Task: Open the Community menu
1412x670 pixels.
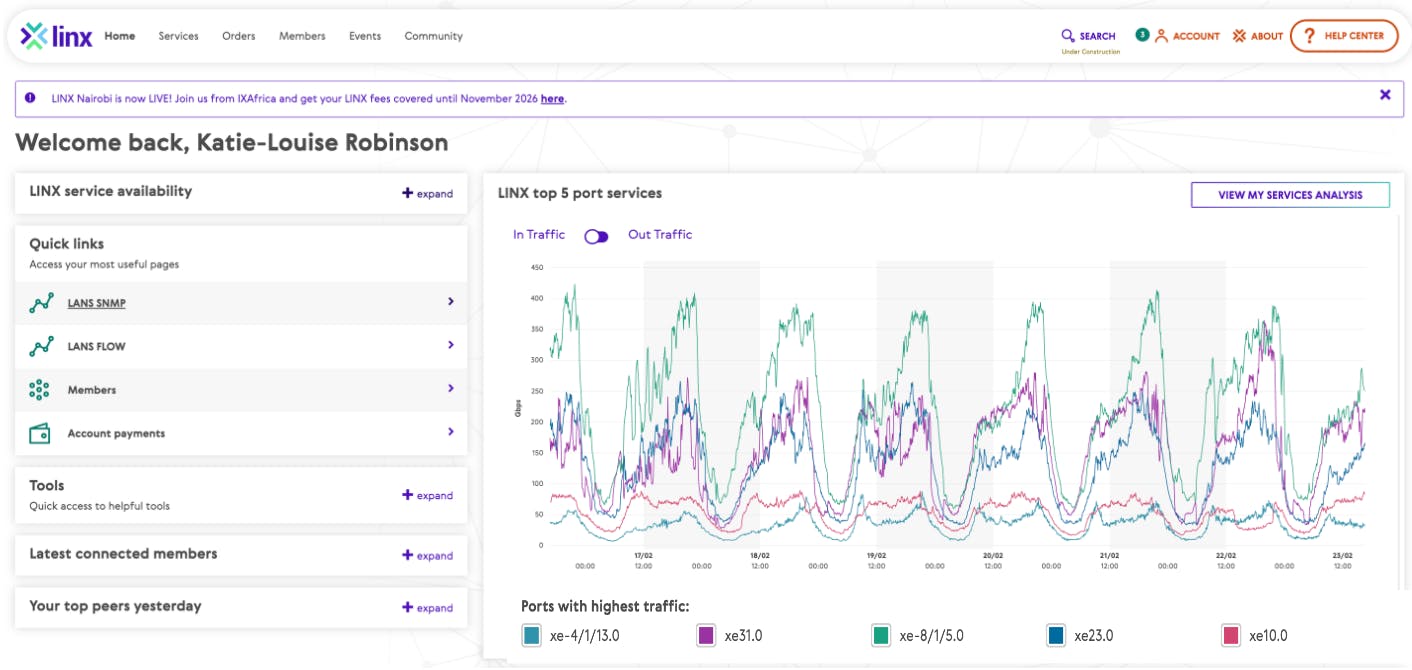Action: click(x=434, y=36)
